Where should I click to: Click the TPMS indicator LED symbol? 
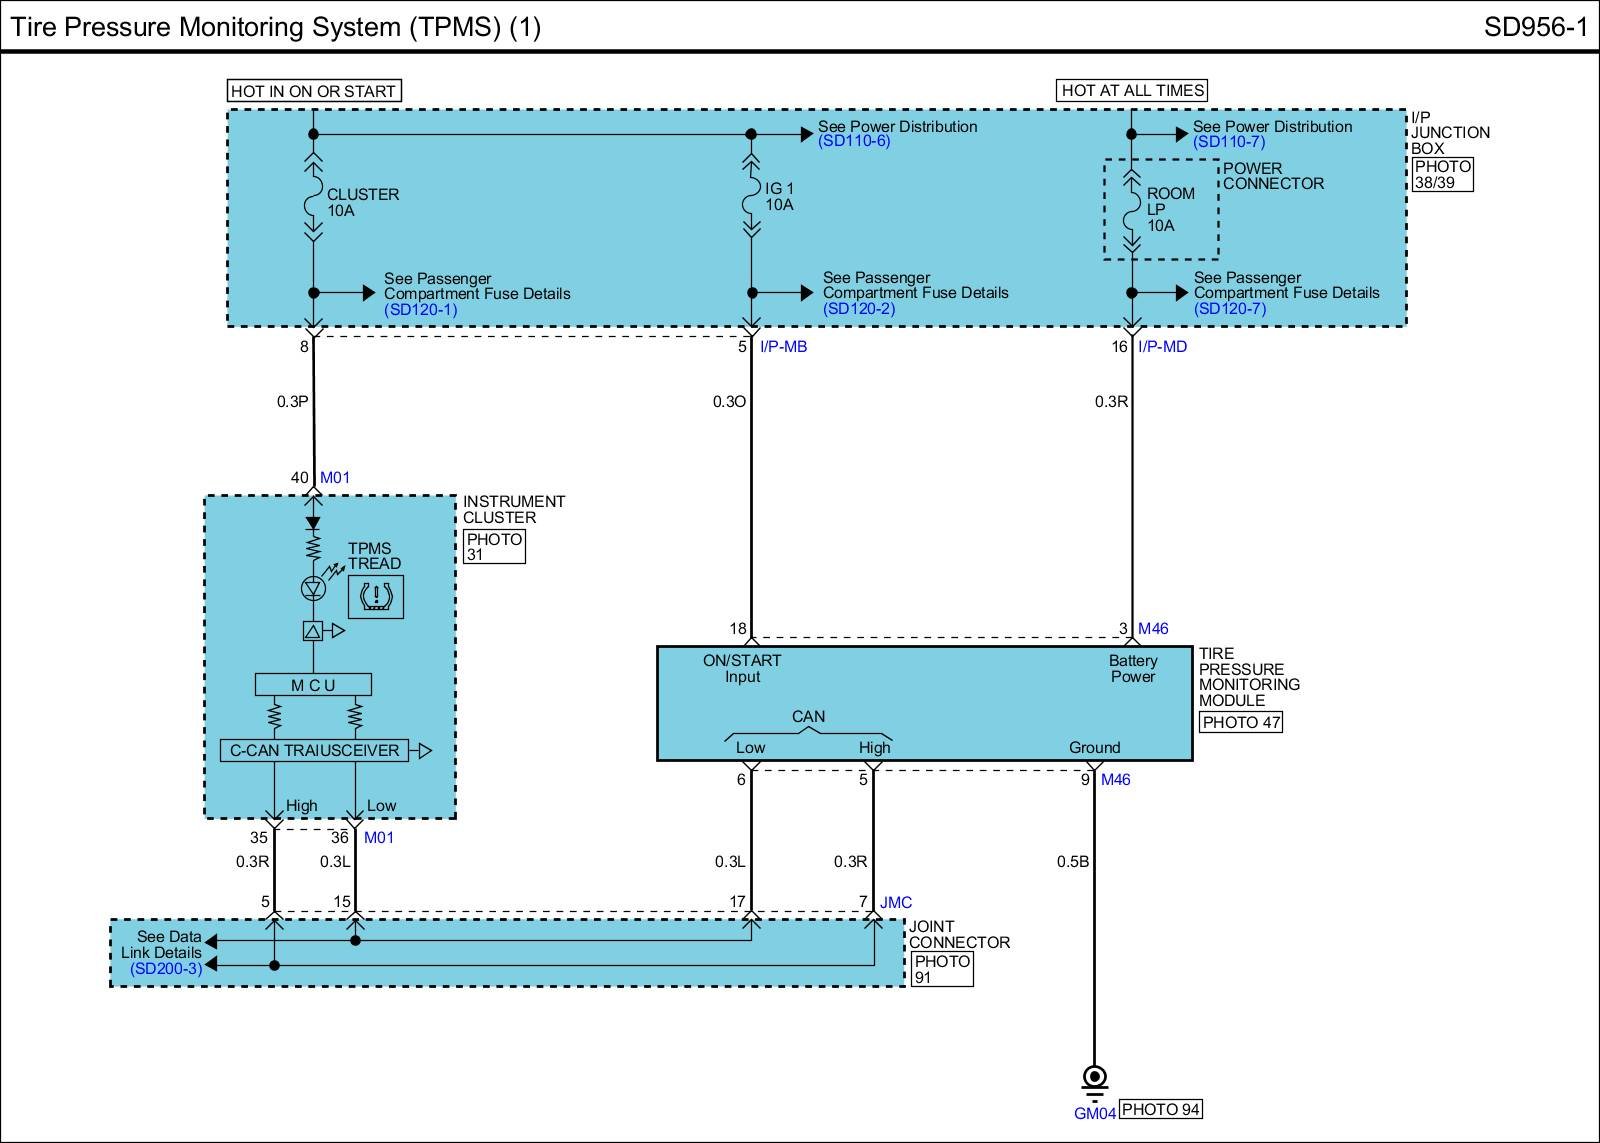[313, 588]
